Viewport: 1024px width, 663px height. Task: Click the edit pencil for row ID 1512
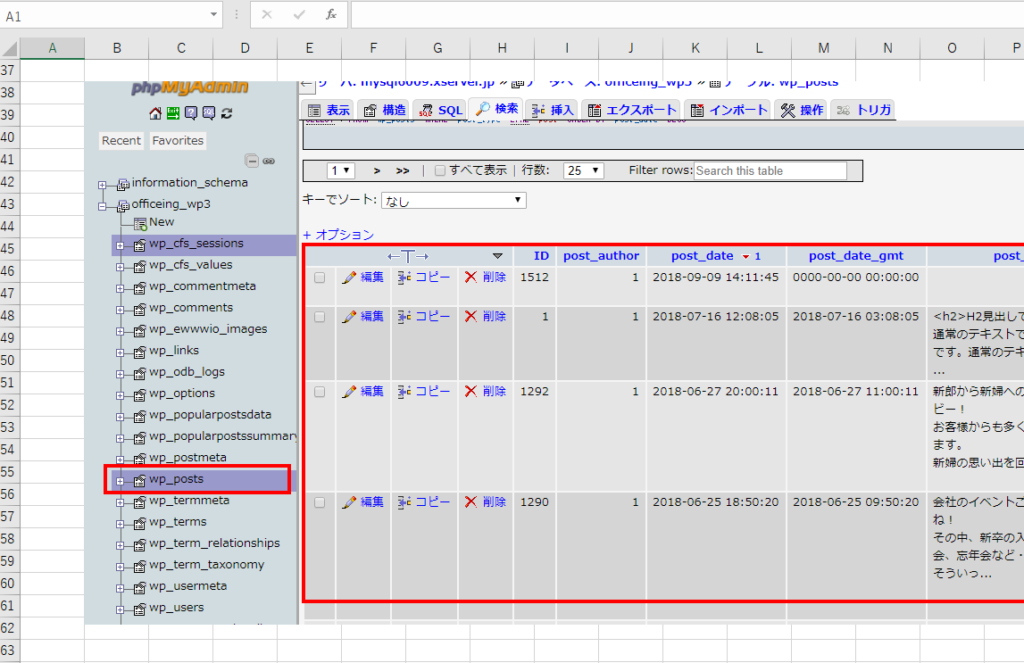[x=349, y=277]
